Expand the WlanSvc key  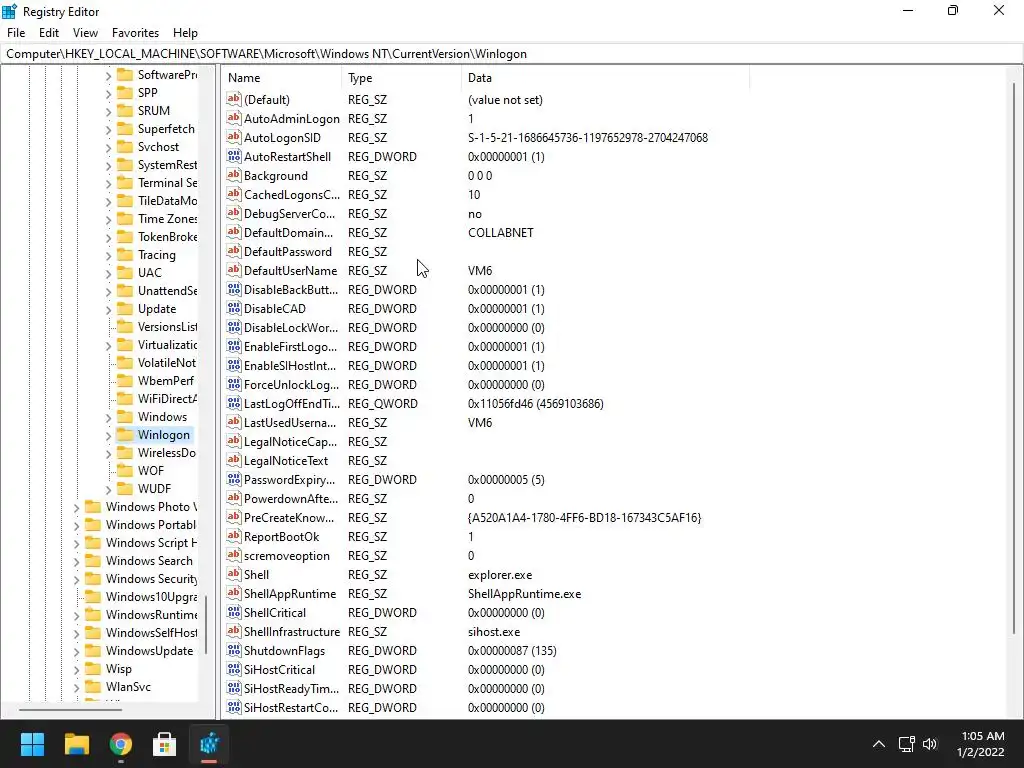pos(76,687)
